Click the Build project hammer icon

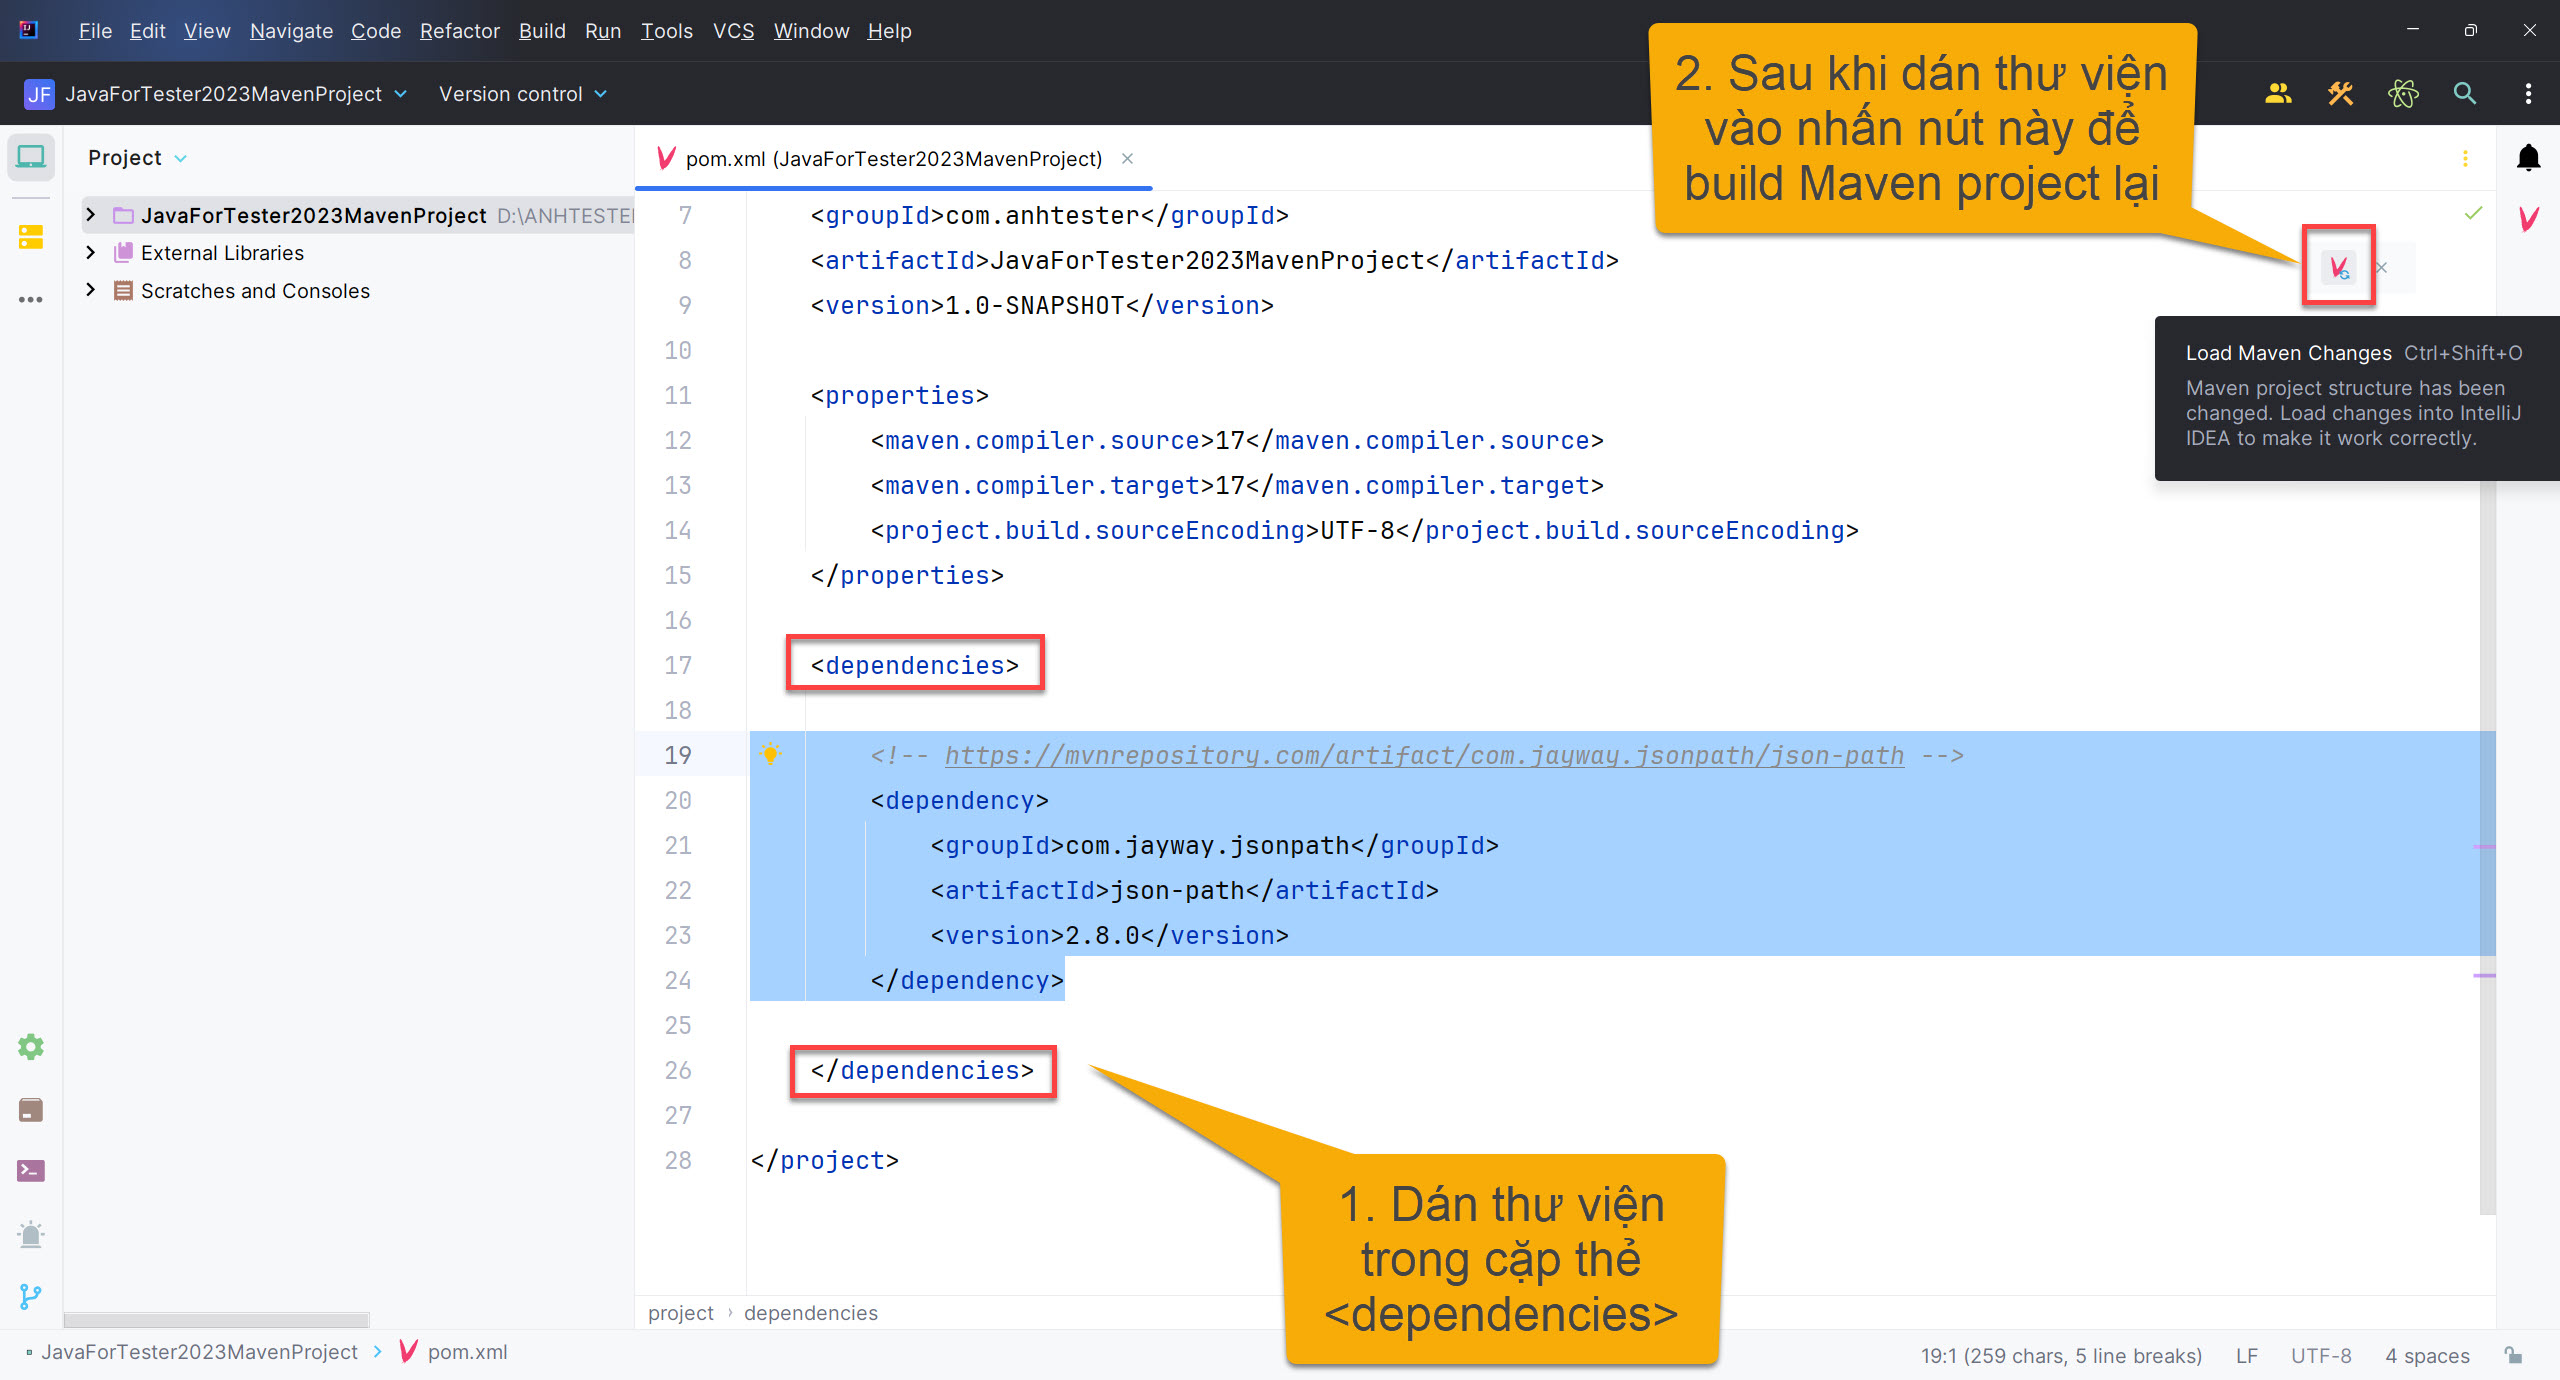click(2340, 94)
